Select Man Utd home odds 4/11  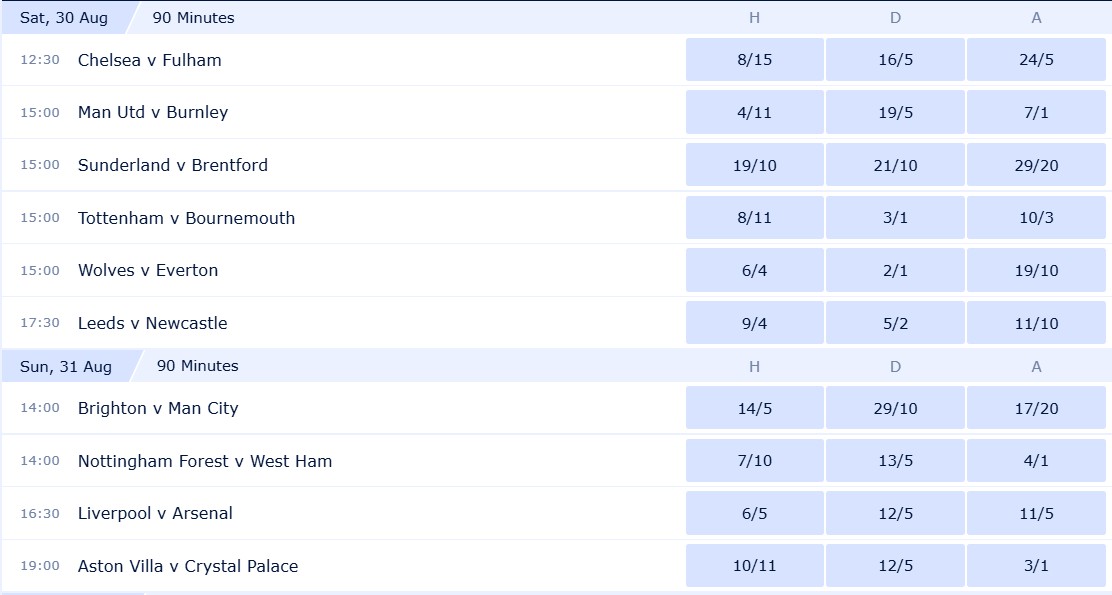[x=755, y=112]
